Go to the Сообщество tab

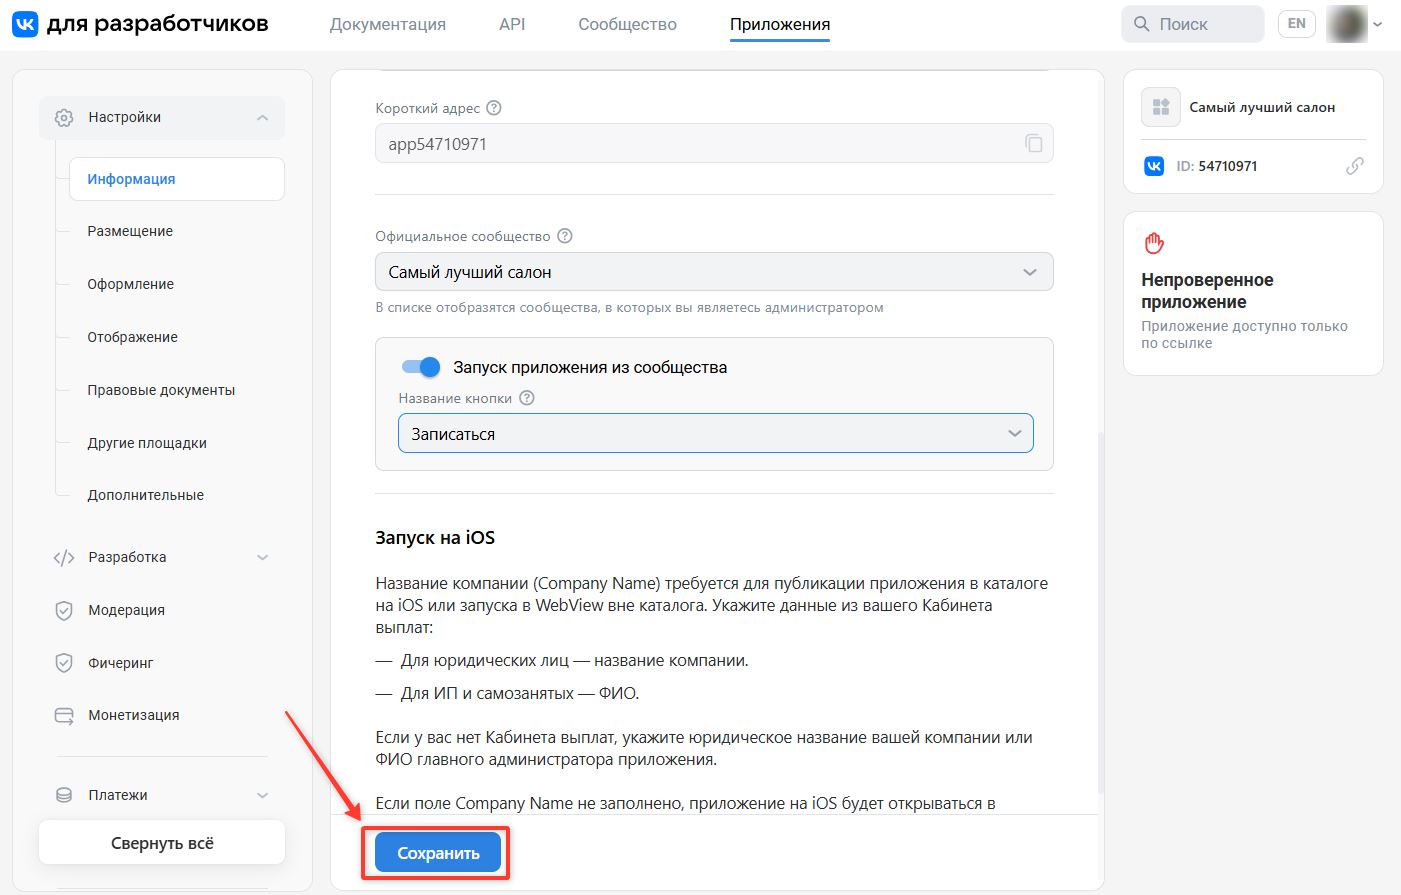click(x=627, y=24)
